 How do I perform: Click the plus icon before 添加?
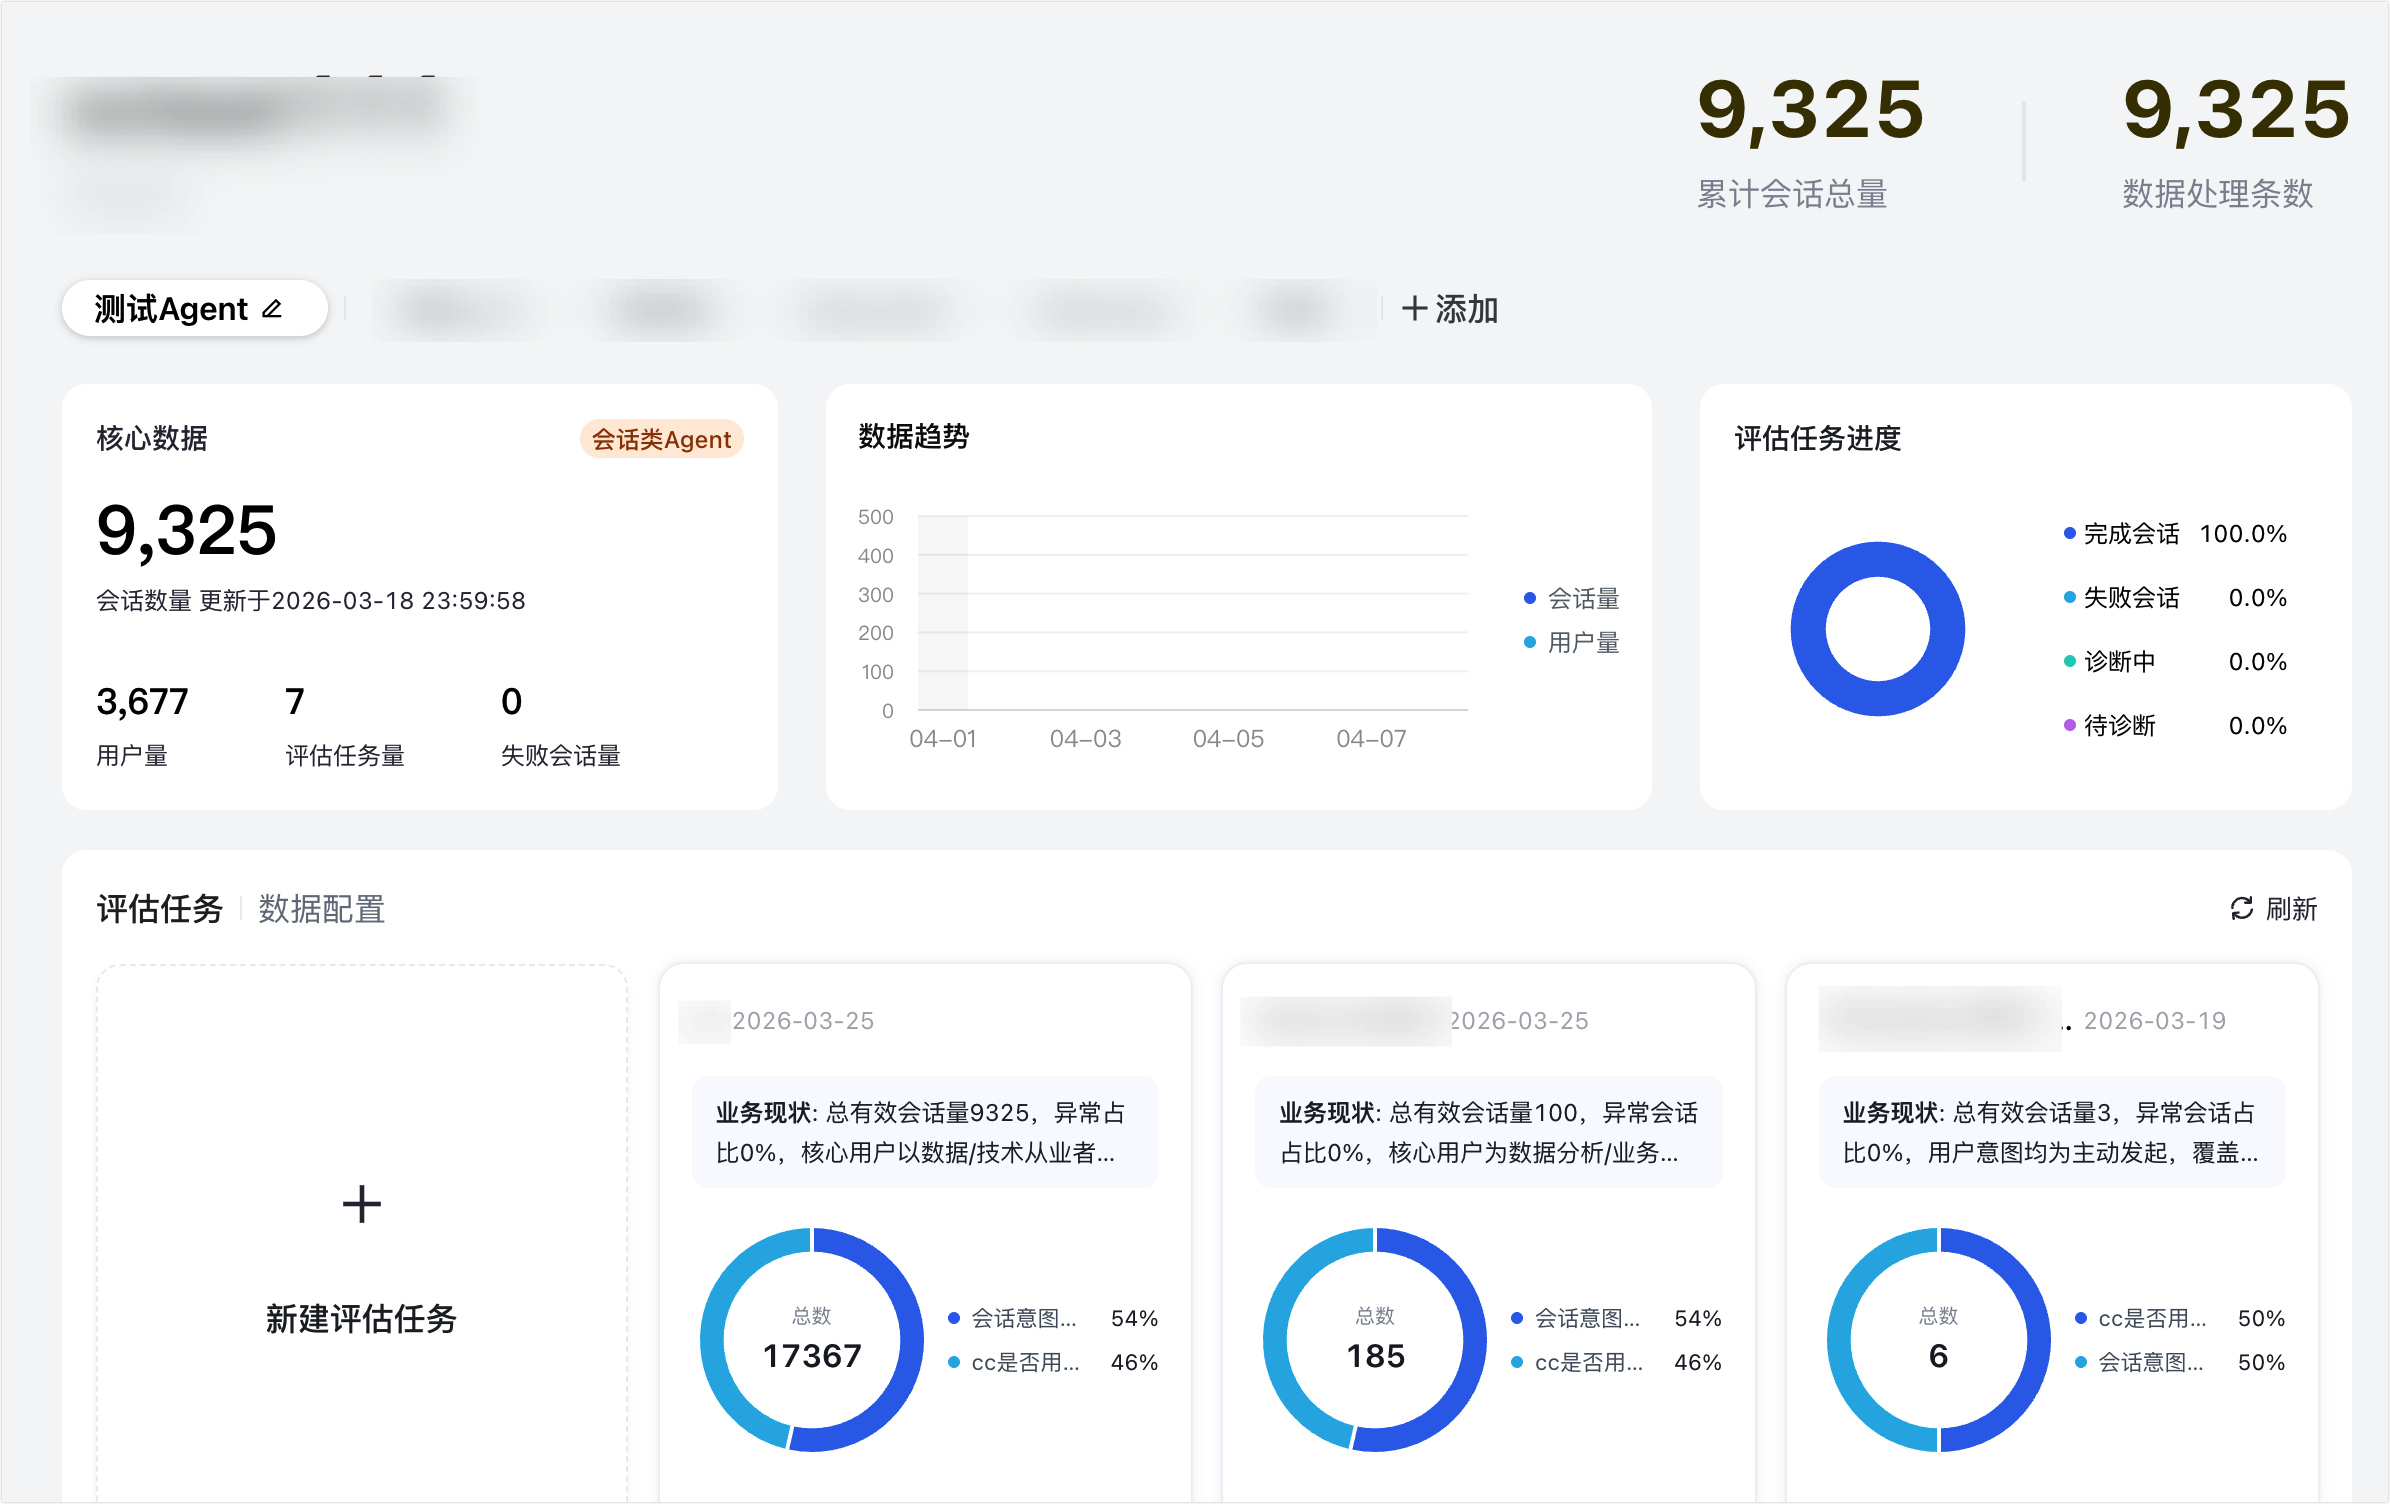[1413, 309]
